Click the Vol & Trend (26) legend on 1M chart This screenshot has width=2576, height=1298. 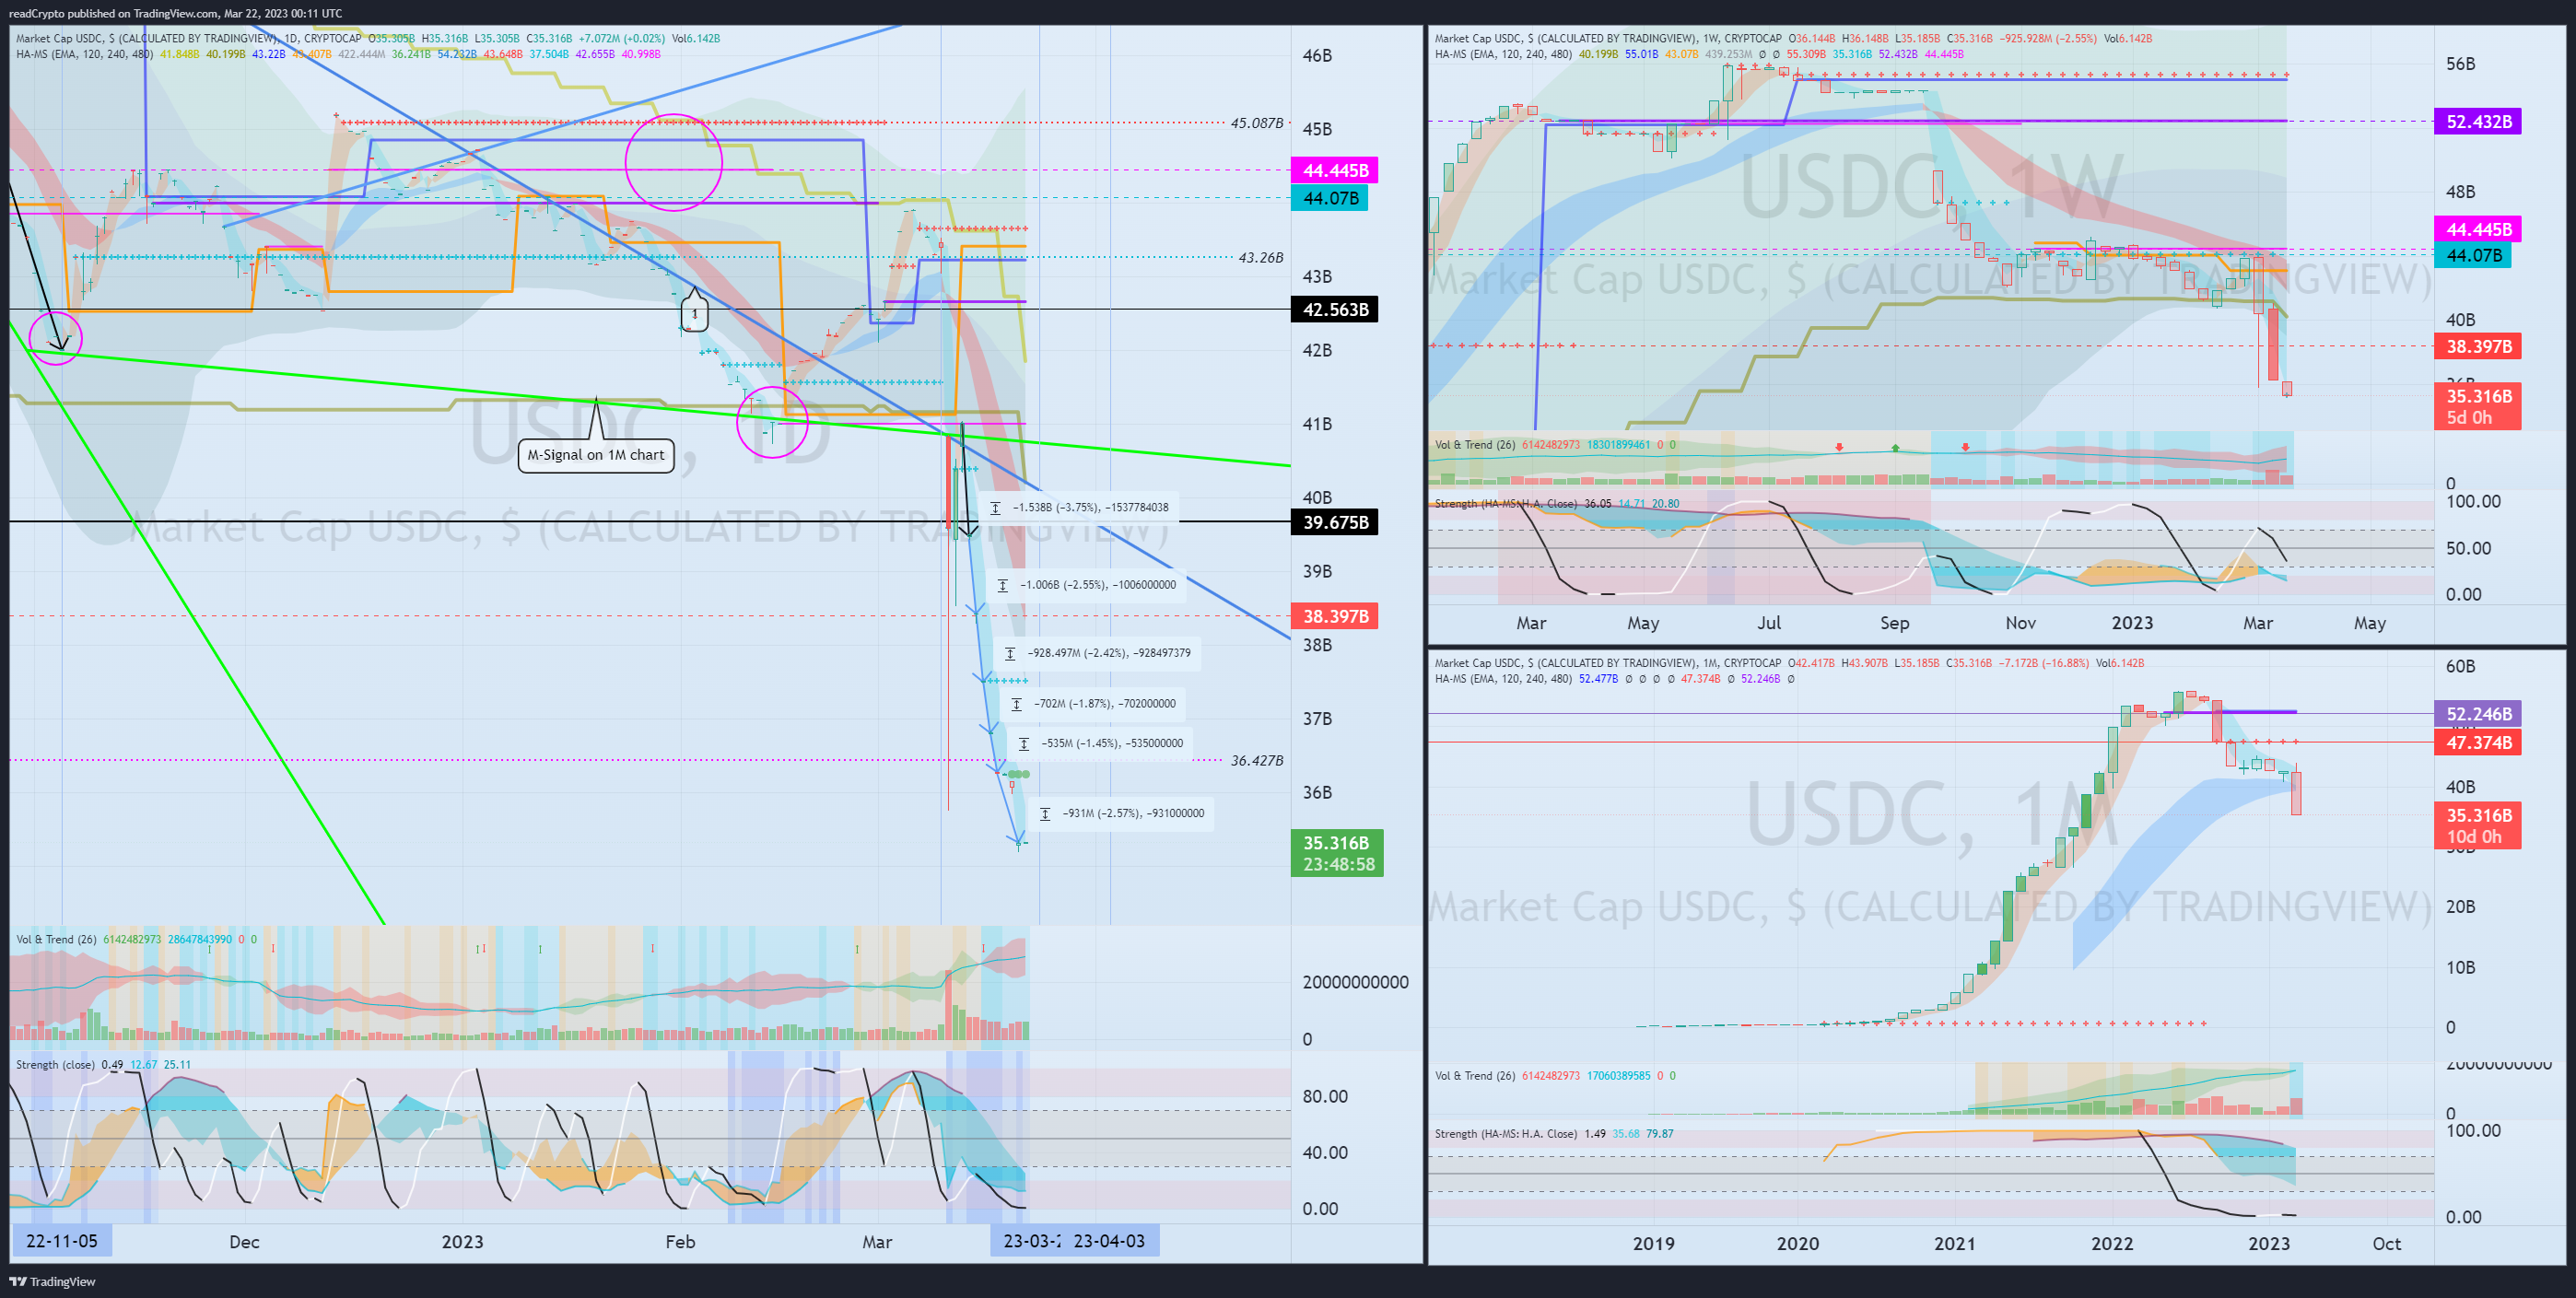pos(1475,1076)
